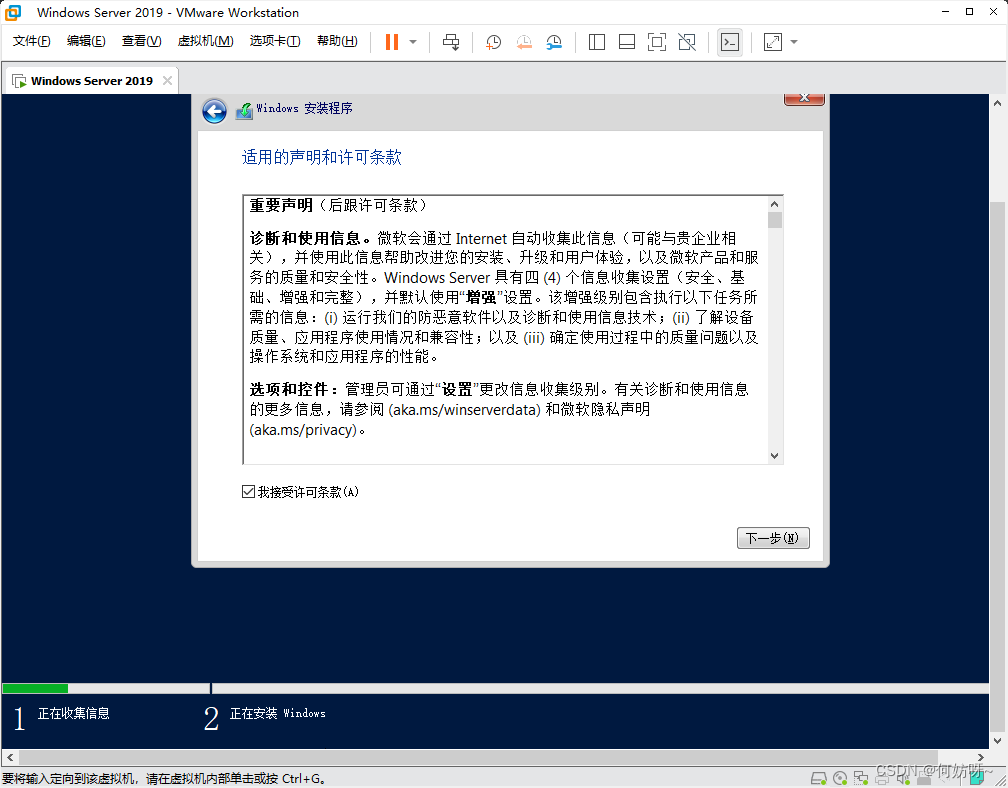Click step 2 正在安装 Windows label
The height and width of the screenshot is (788, 1008).
coord(278,713)
